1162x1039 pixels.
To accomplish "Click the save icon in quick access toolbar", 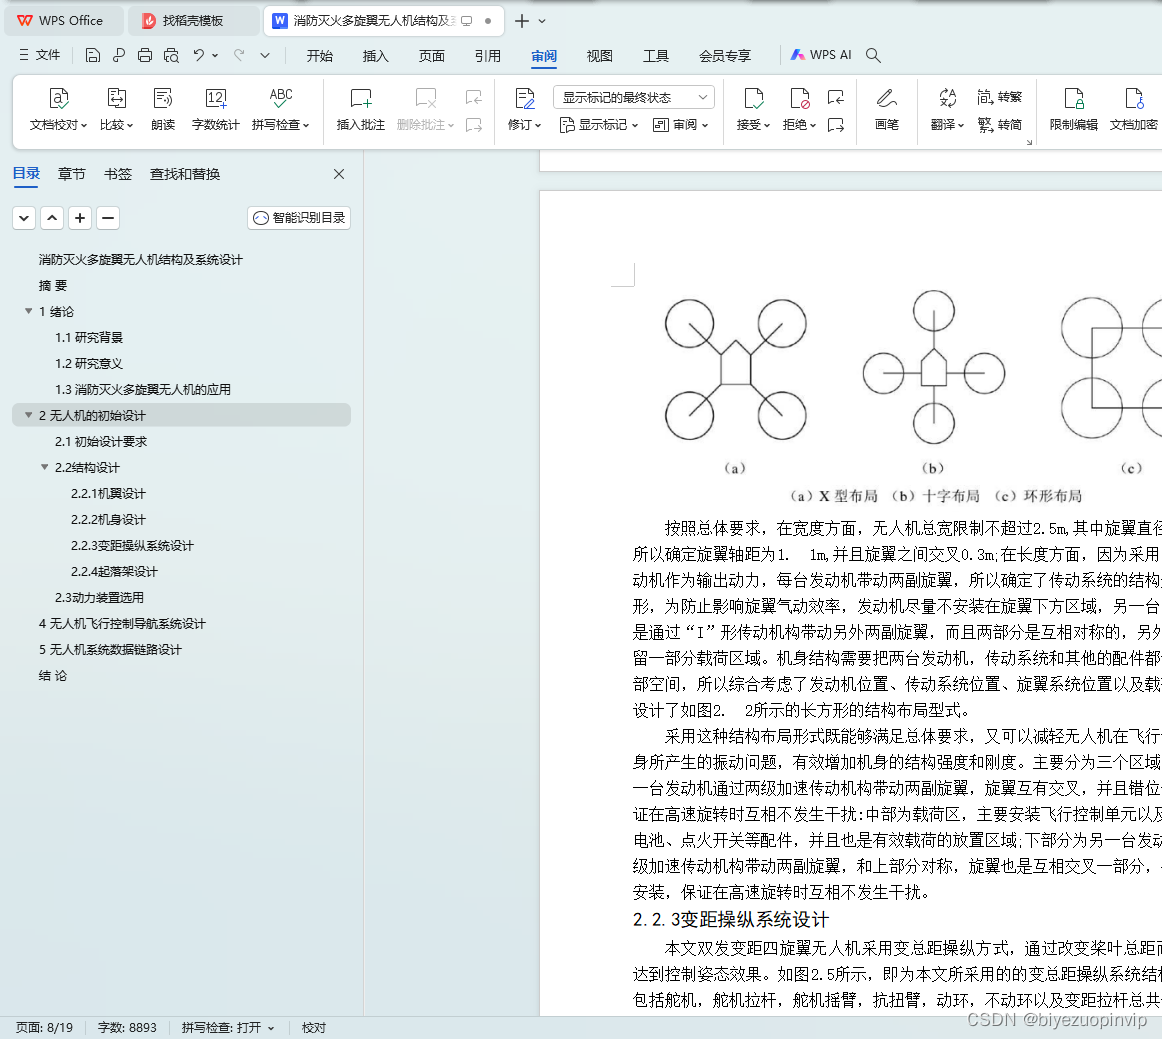I will pyautogui.click(x=93, y=55).
